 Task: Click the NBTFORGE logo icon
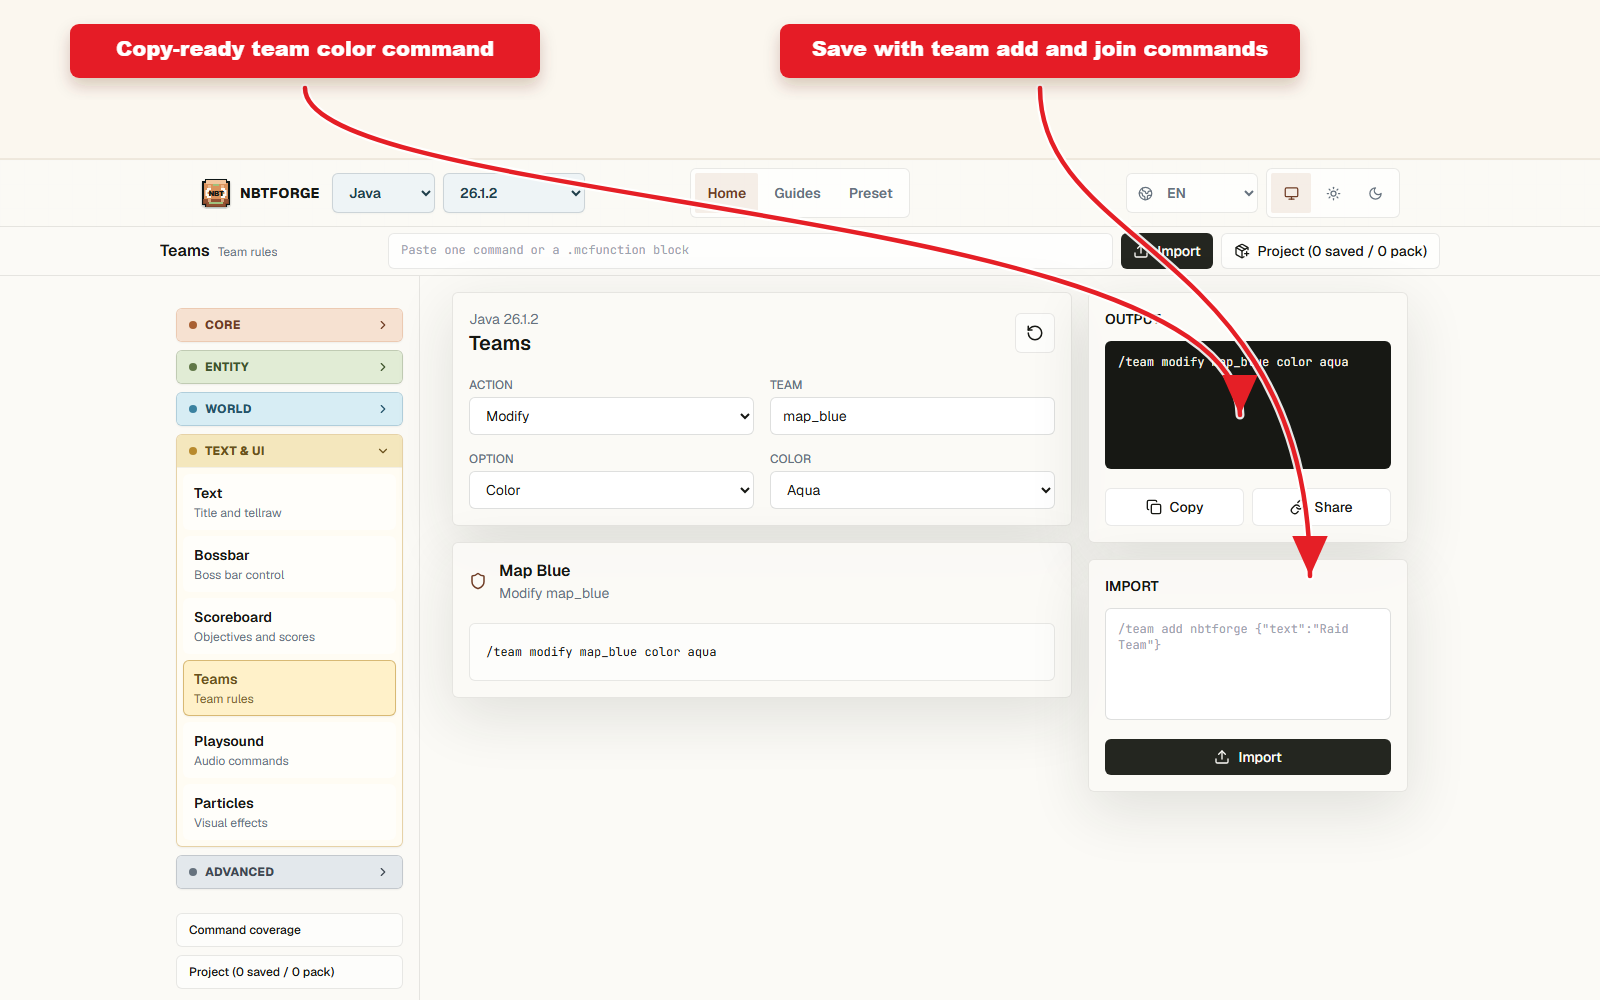(x=216, y=193)
